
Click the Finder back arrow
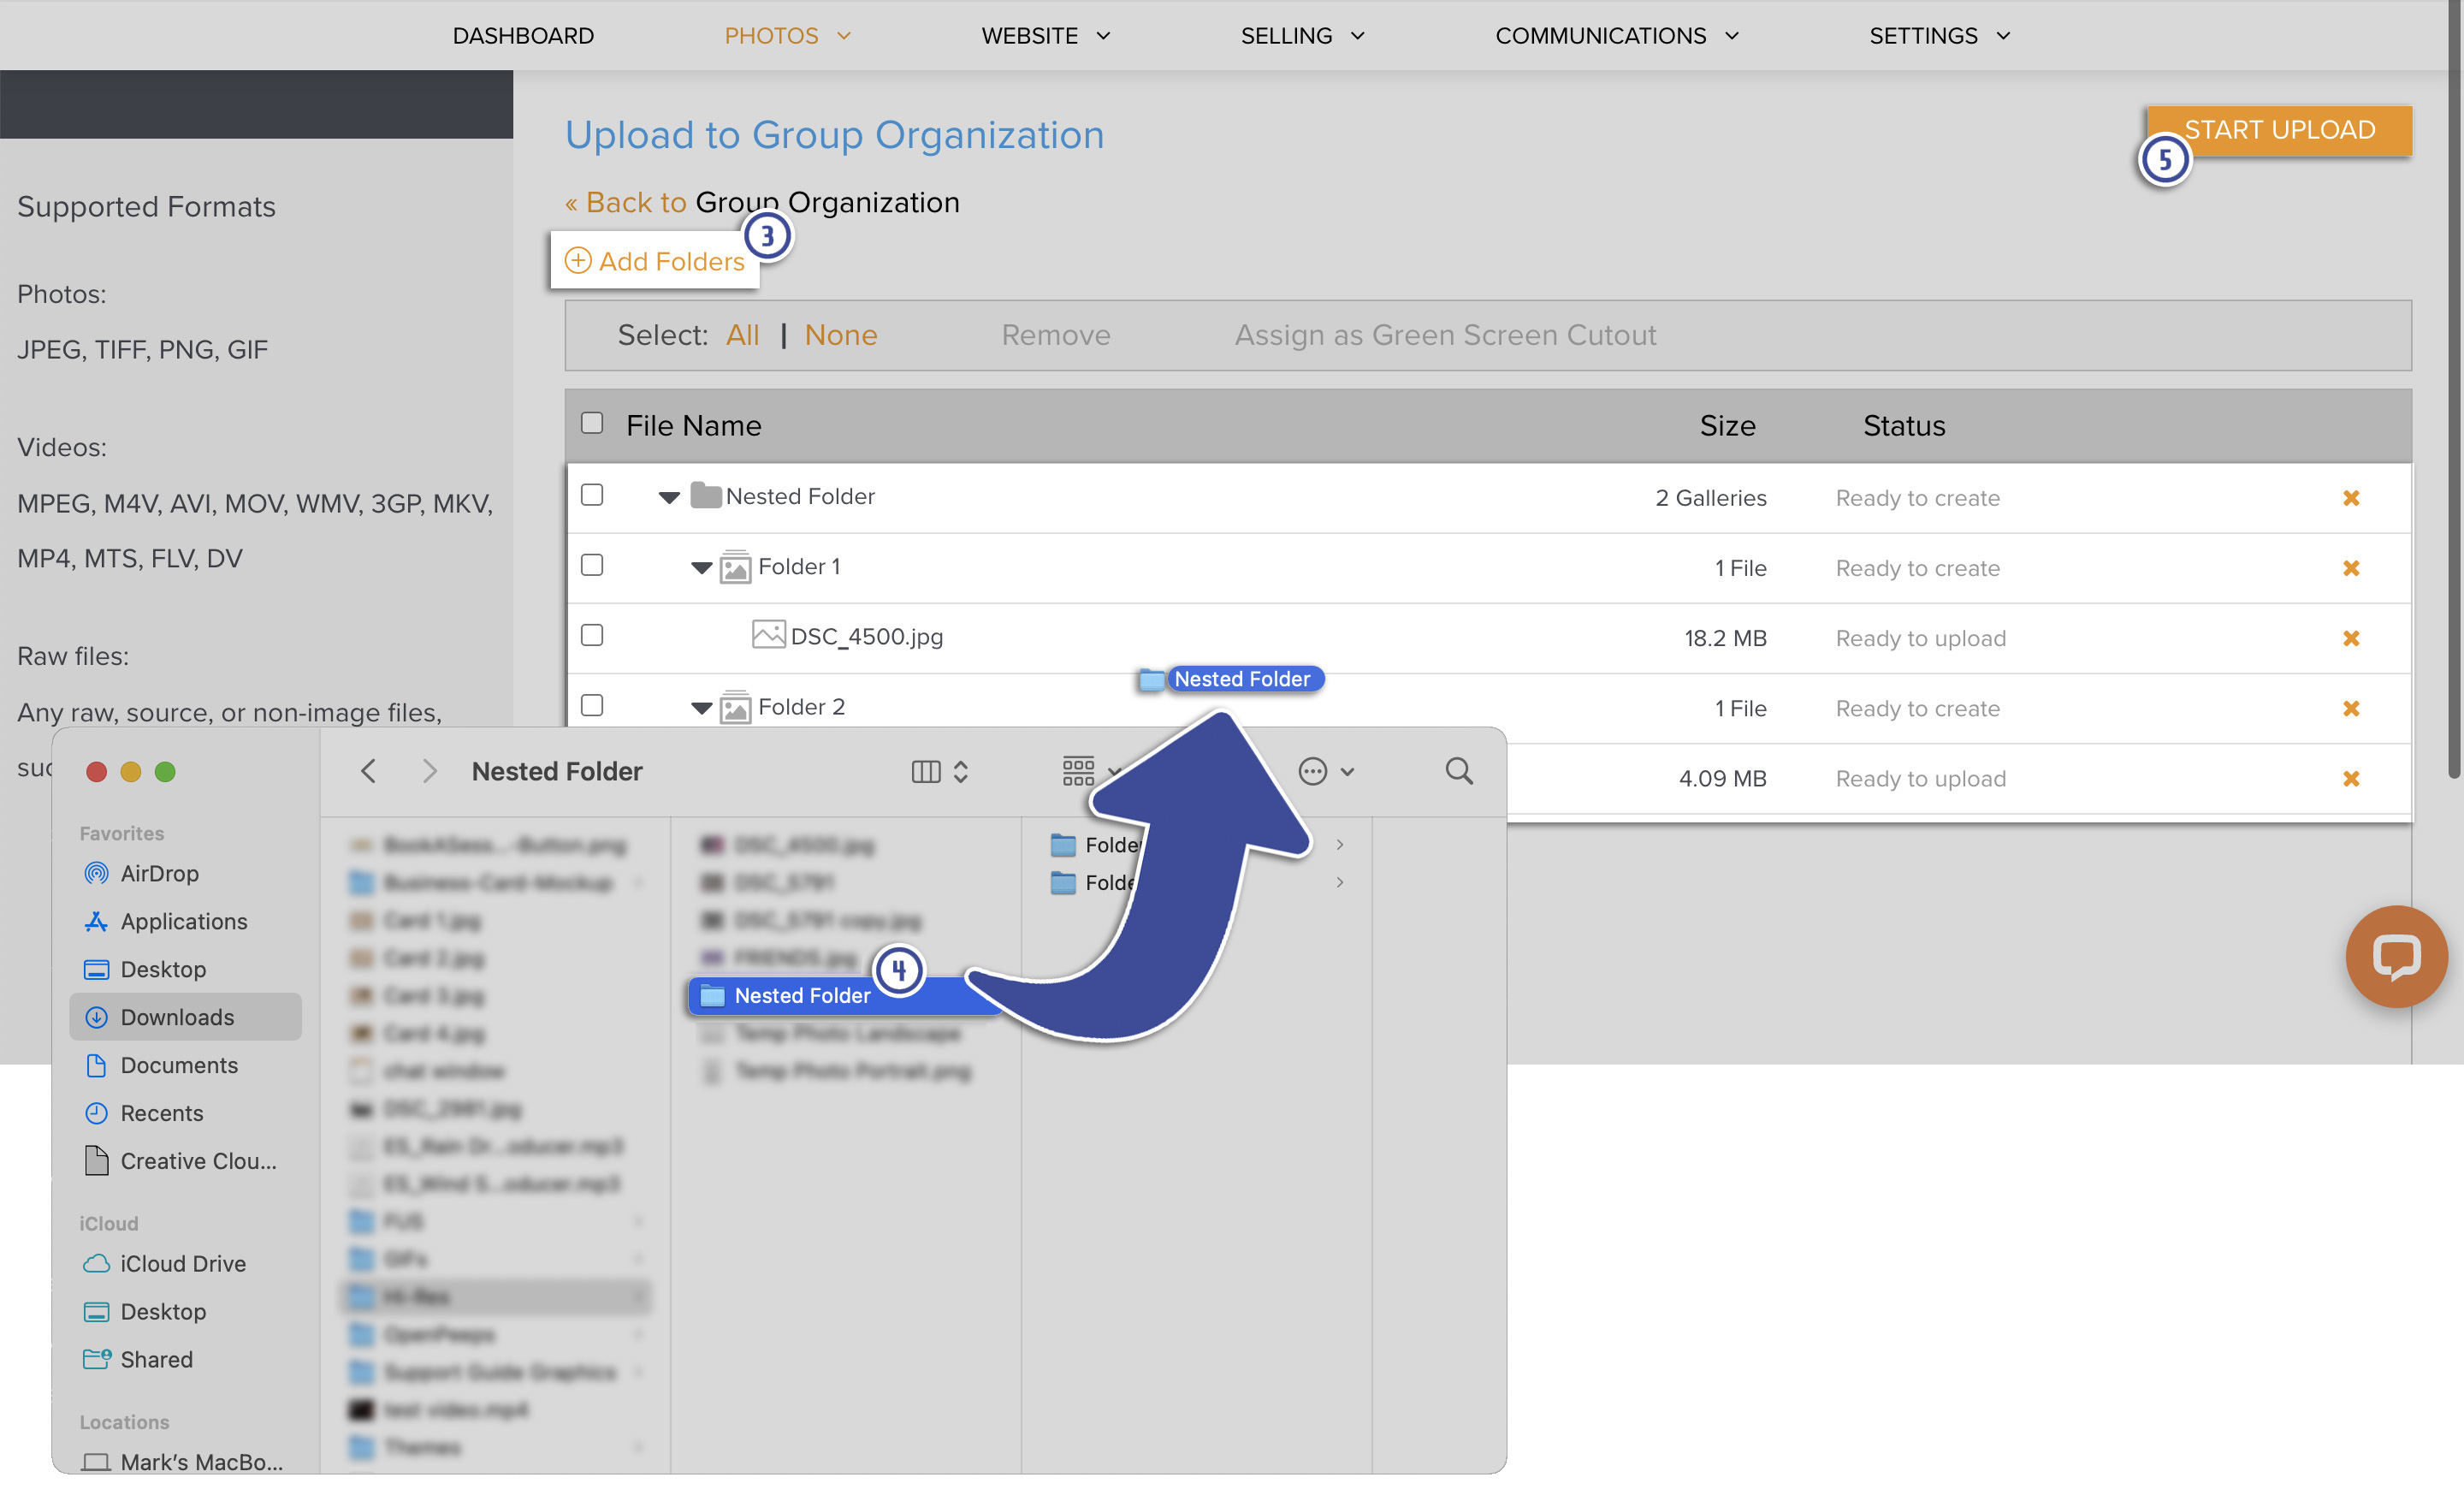pyautogui.click(x=368, y=771)
